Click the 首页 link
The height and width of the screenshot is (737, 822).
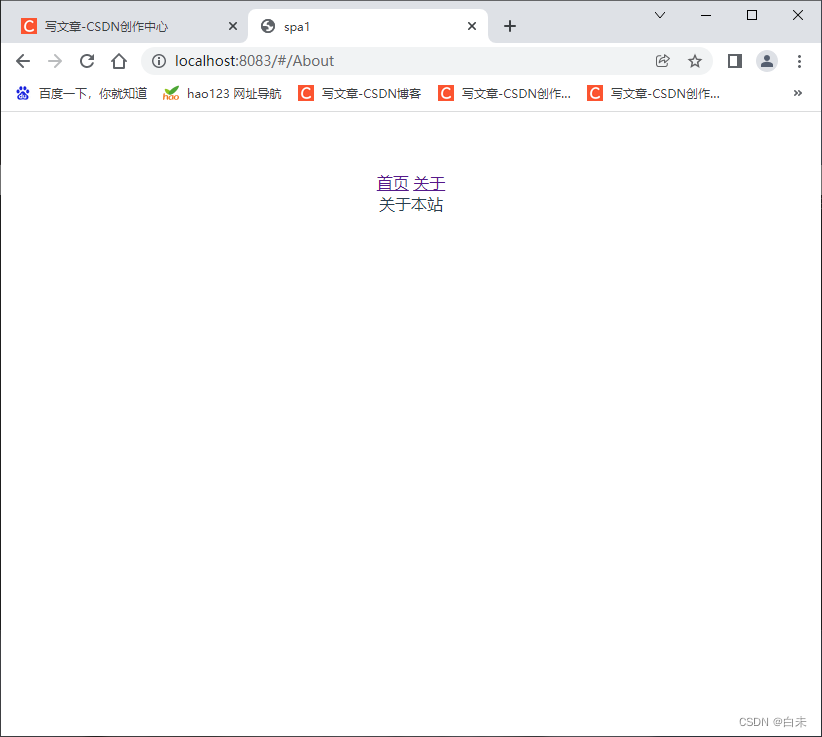click(393, 183)
